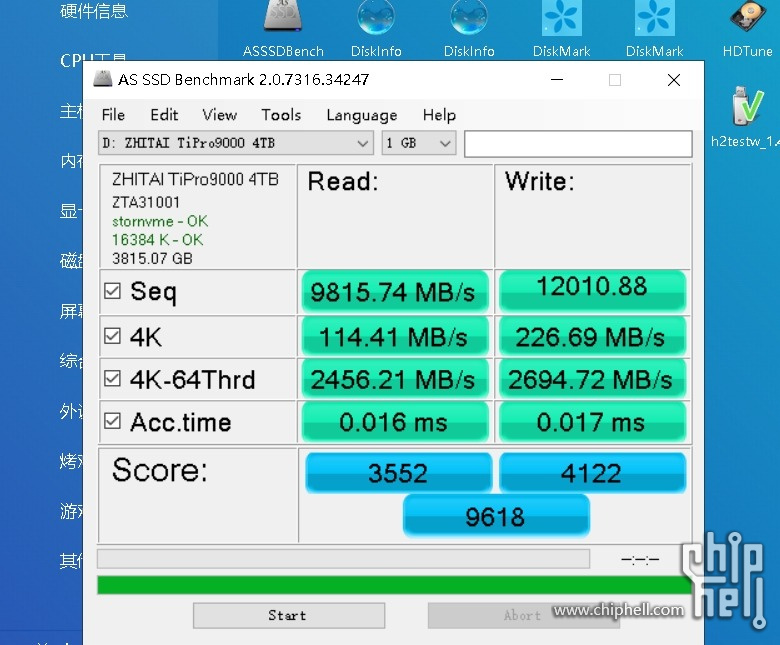Click the write score 4122
Image resolution: width=780 pixels, height=645 pixels.
click(592, 472)
